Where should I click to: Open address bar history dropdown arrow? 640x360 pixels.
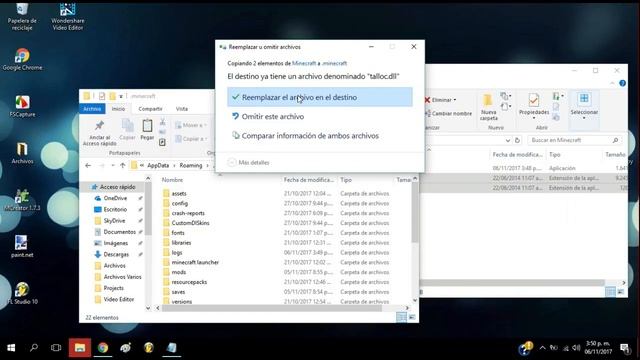tap(507, 140)
